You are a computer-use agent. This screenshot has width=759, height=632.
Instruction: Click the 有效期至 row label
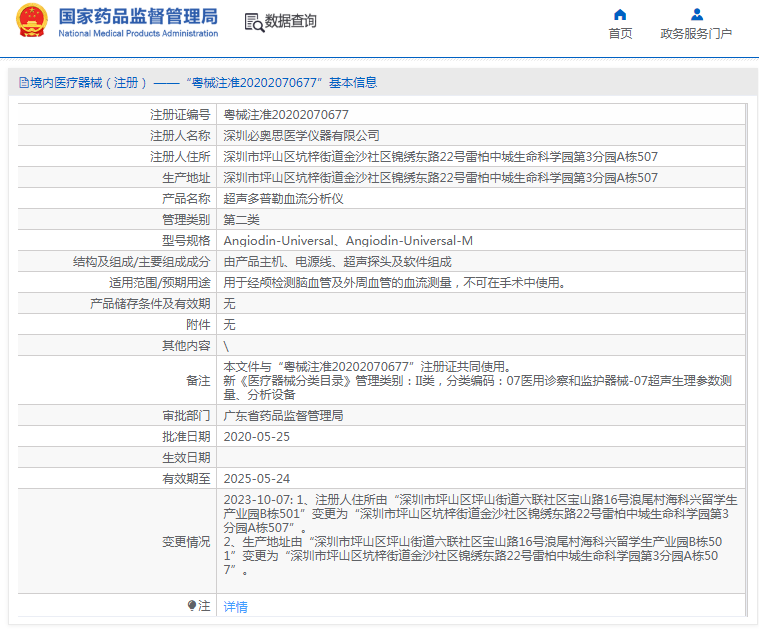pyautogui.click(x=186, y=479)
